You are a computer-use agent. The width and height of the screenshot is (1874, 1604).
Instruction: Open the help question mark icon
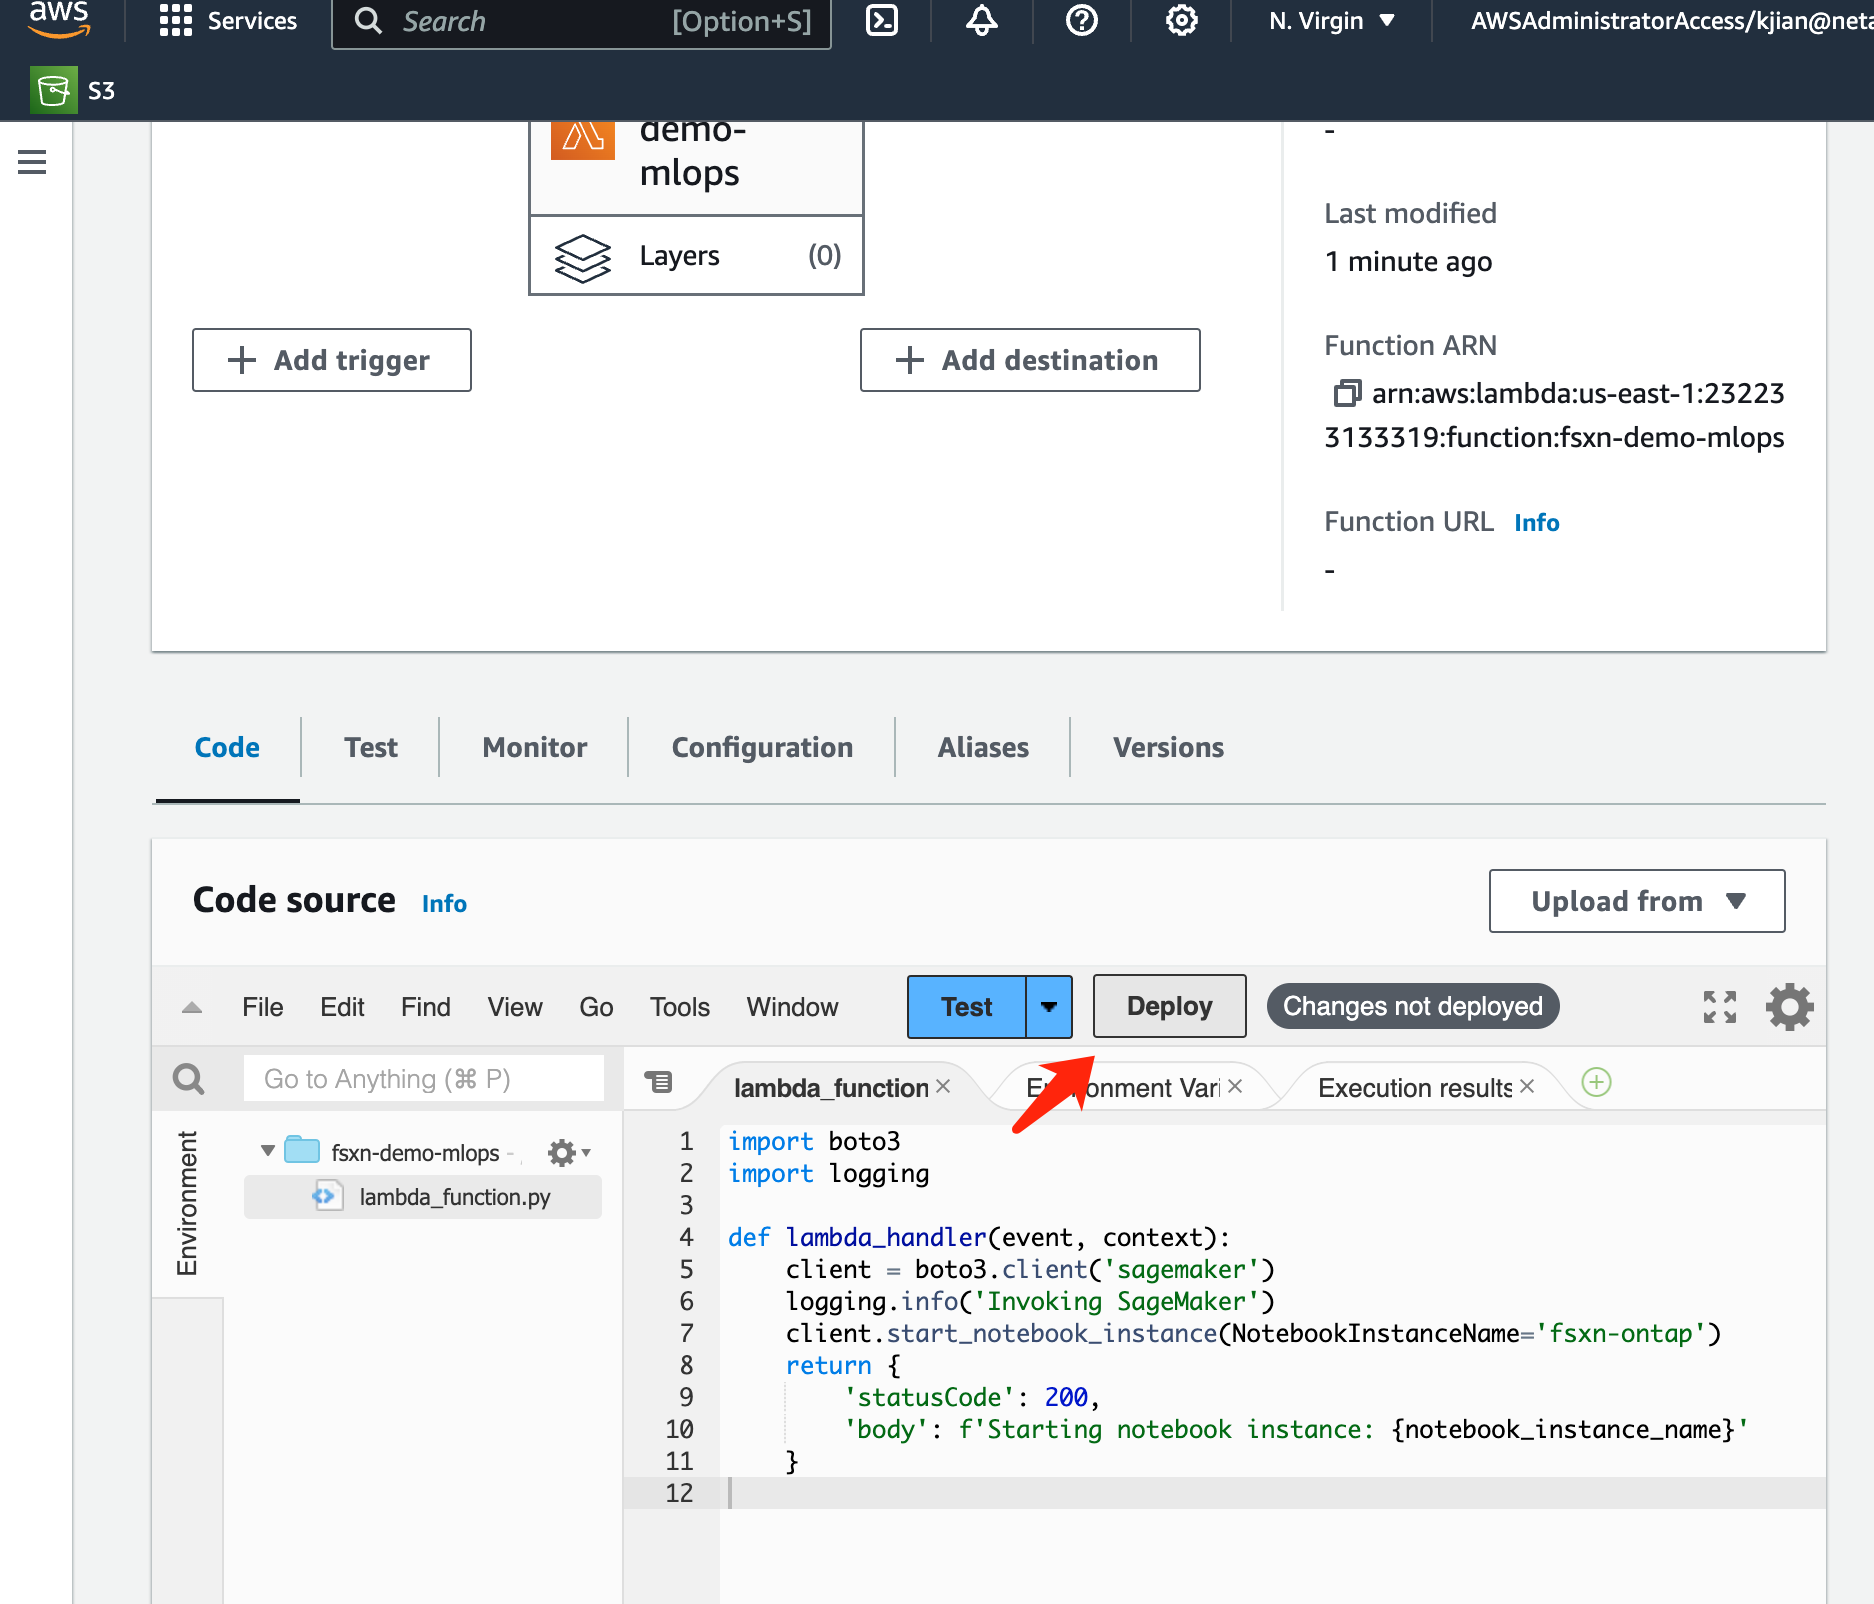(1081, 20)
